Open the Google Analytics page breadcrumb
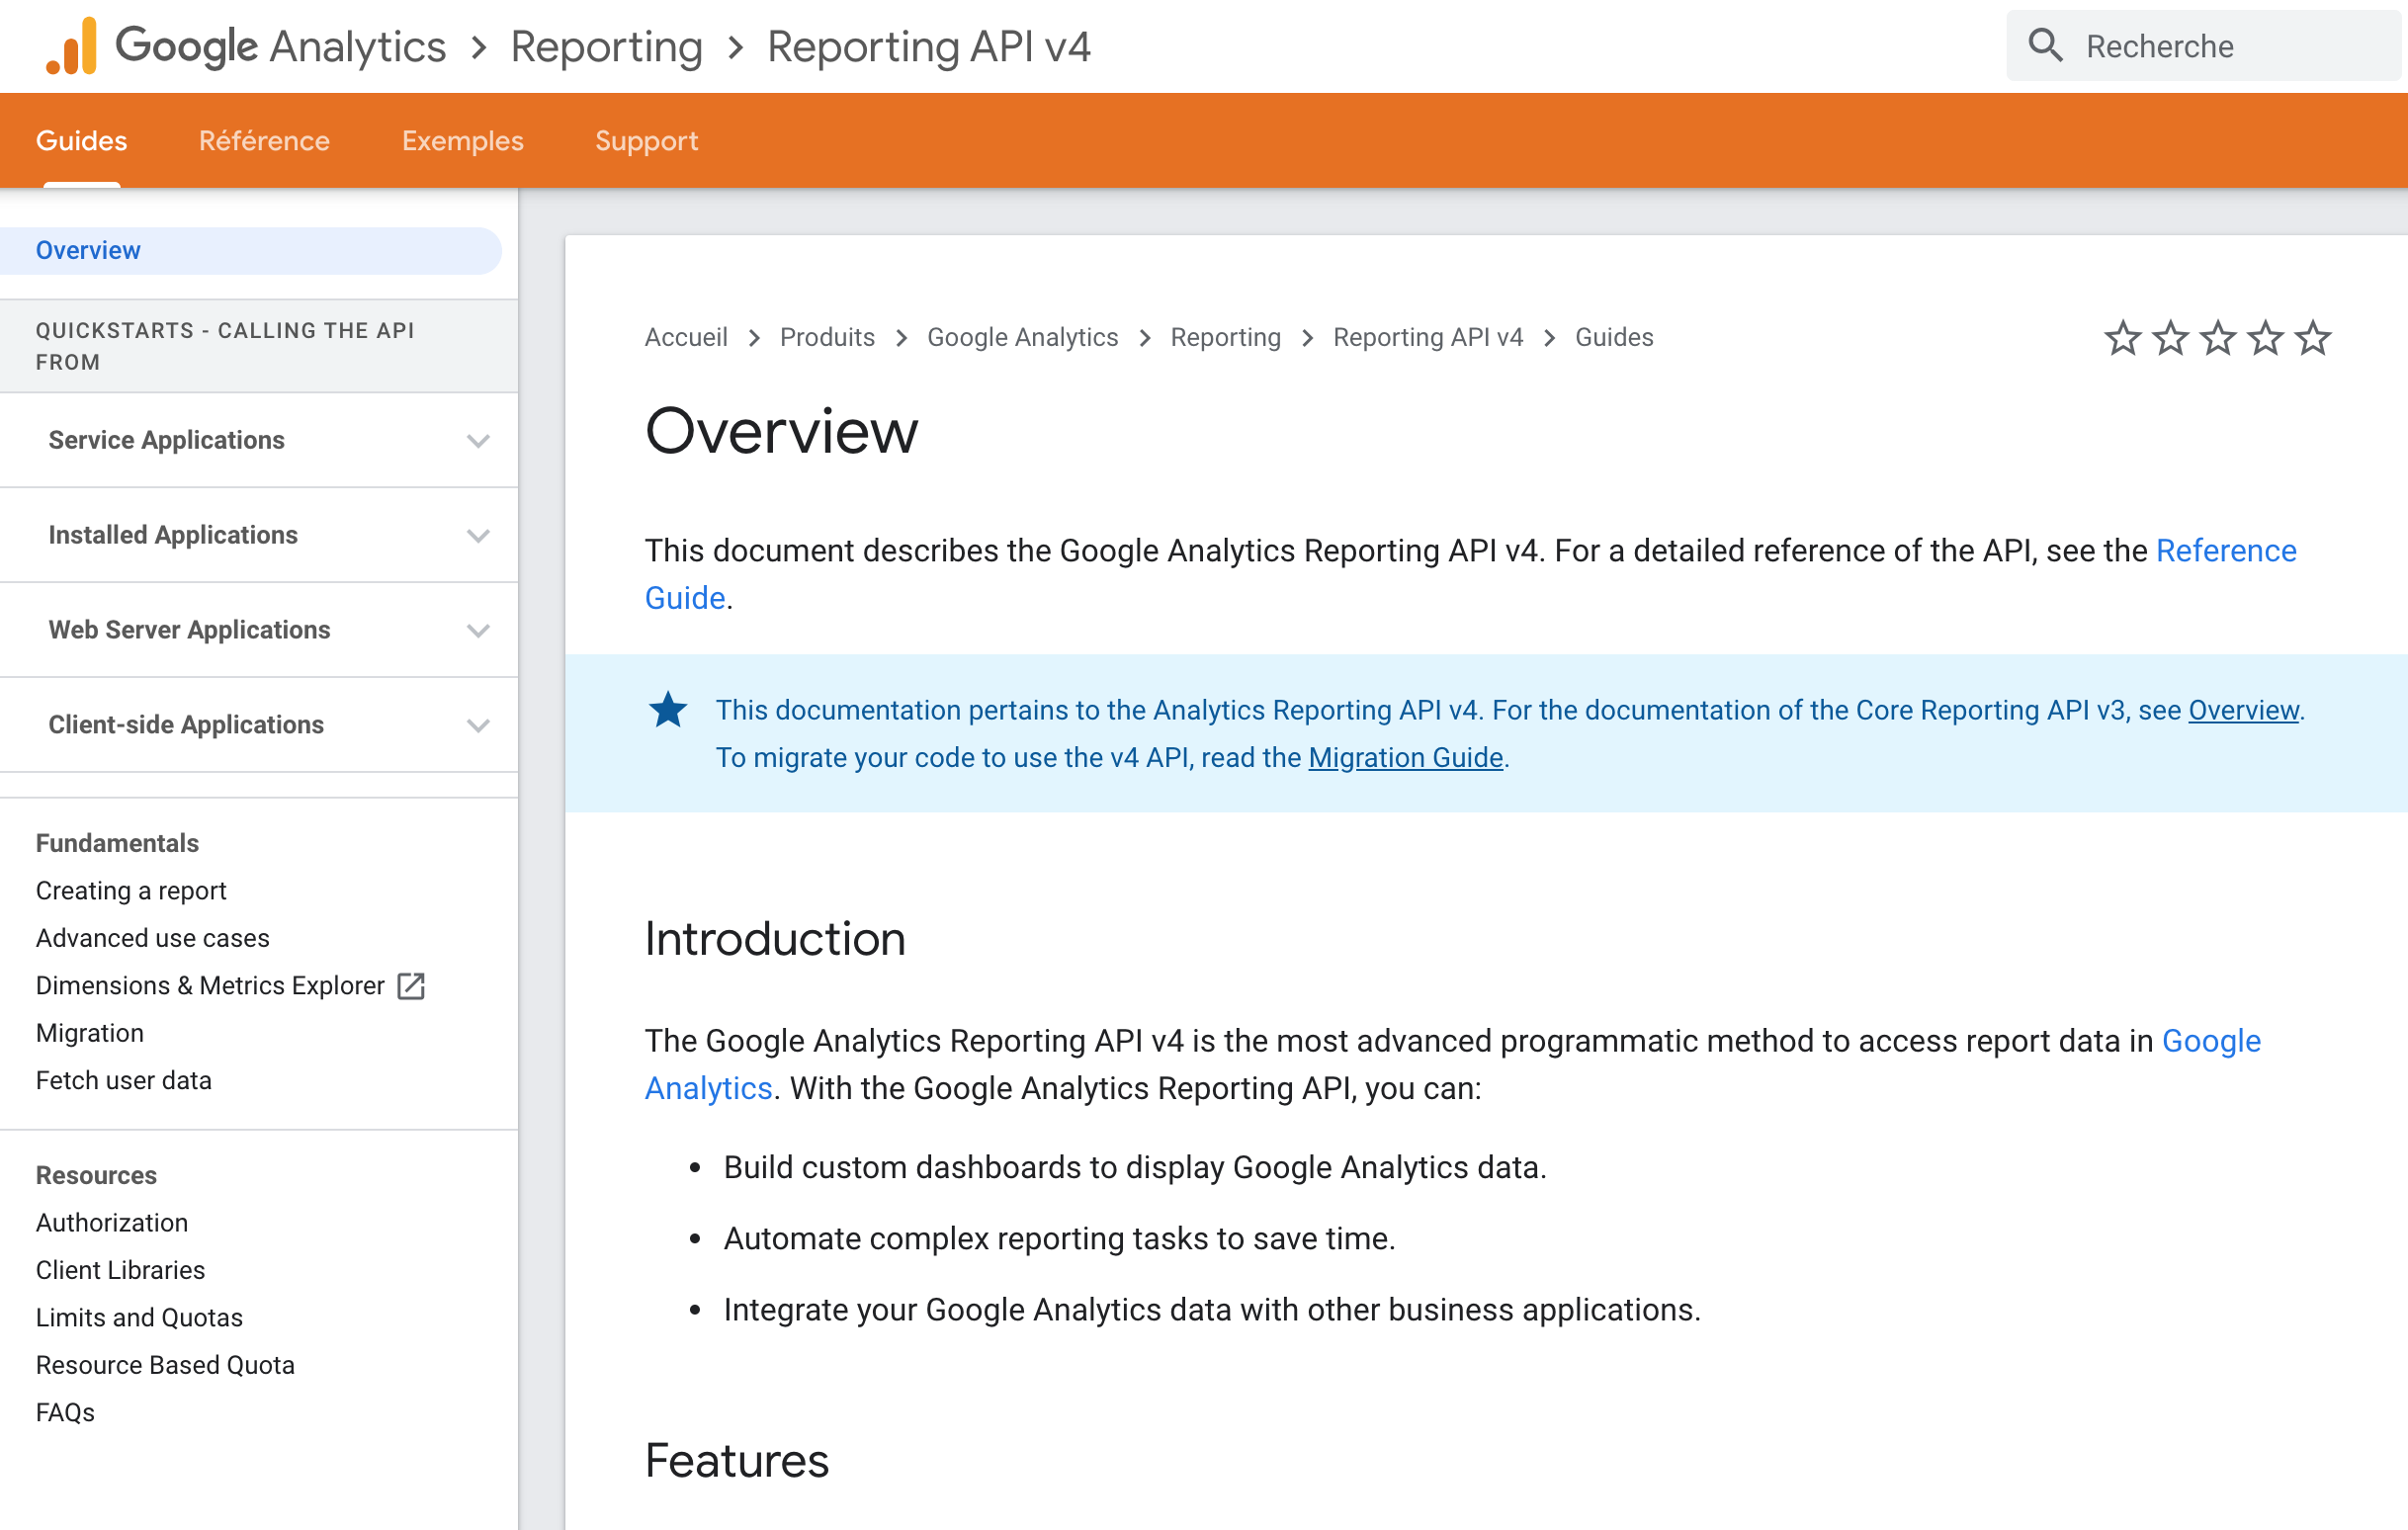Viewport: 2408px width, 1530px height. pyautogui.click(x=1022, y=338)
